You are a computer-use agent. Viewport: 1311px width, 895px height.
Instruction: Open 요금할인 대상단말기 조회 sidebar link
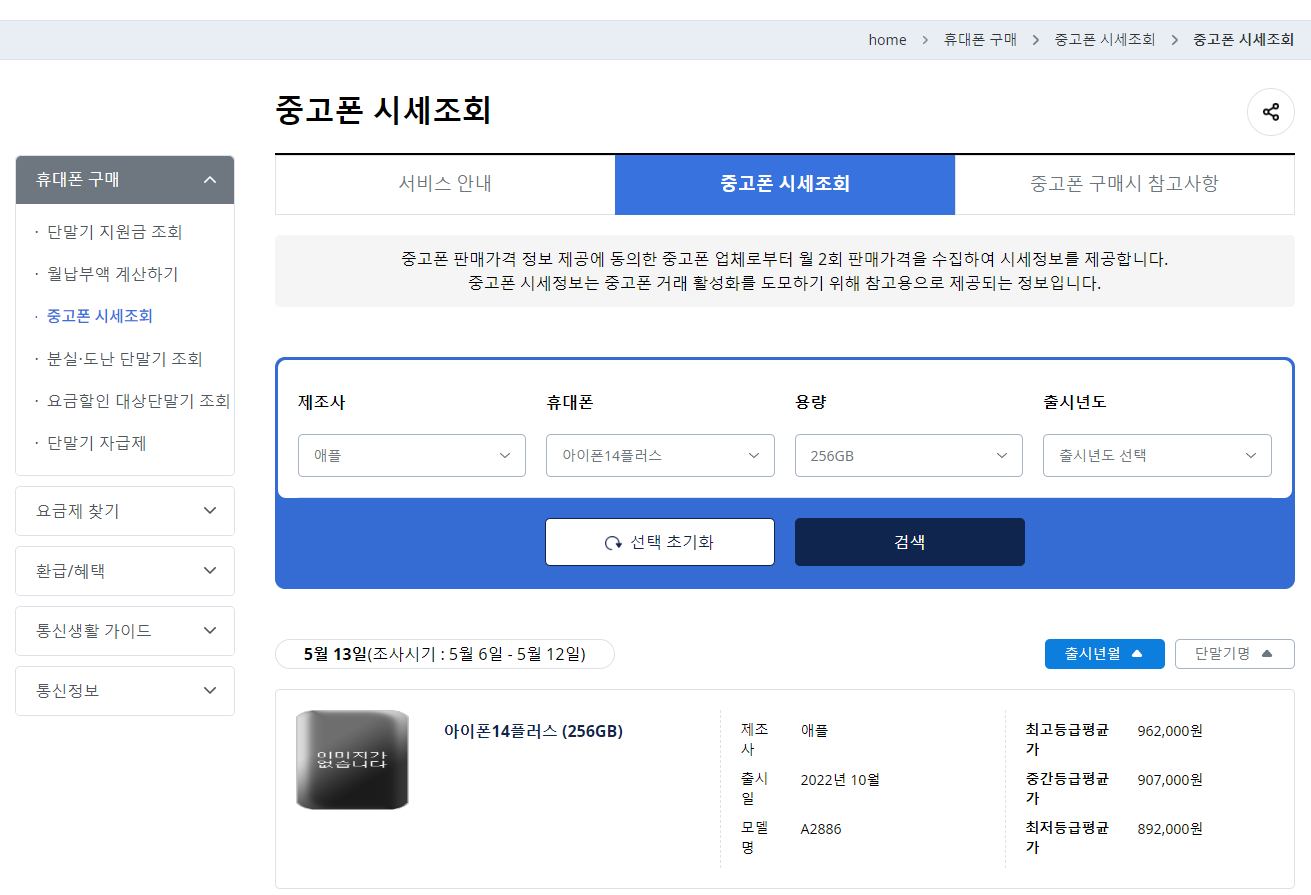click(x=138, y=401)
